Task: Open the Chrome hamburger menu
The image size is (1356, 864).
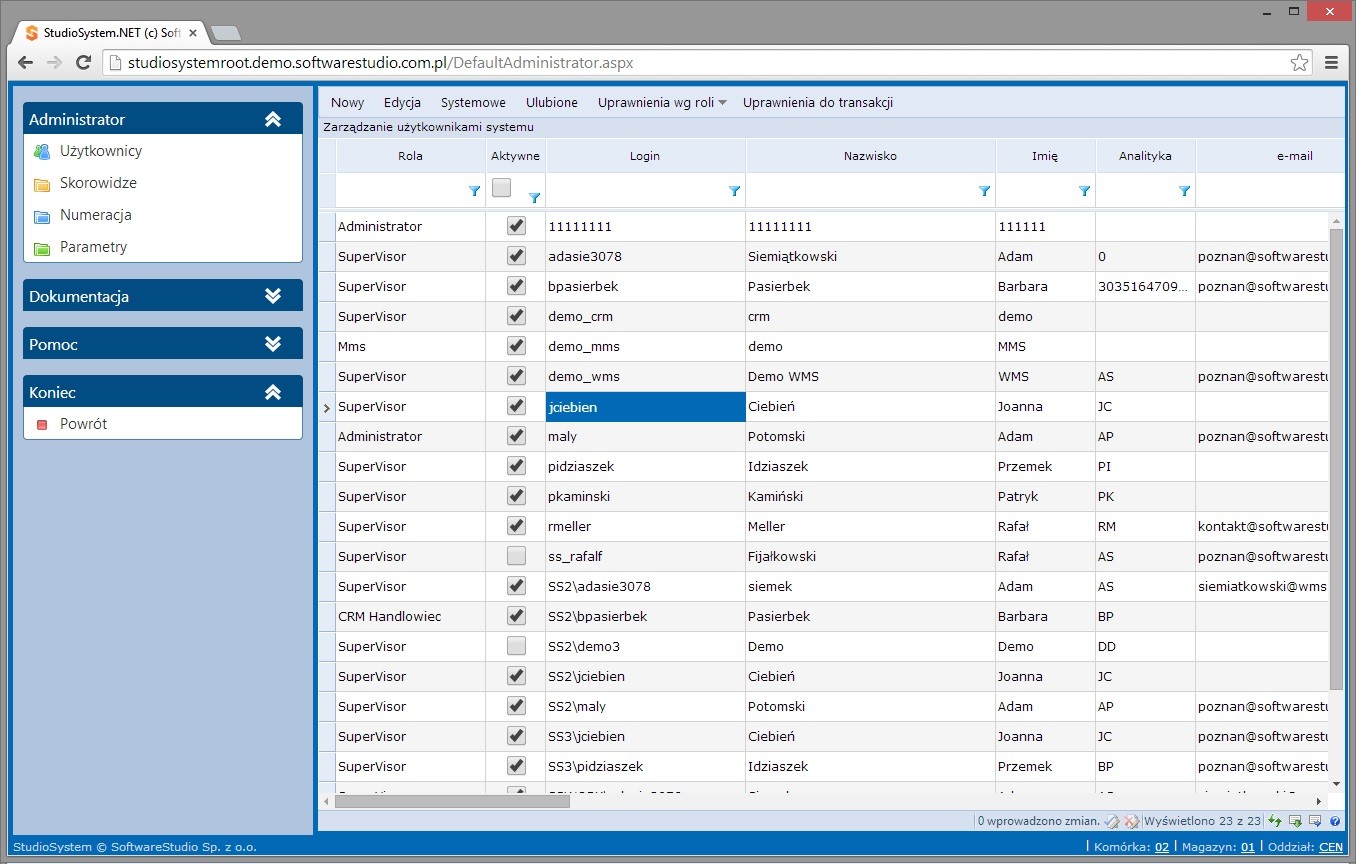Action: [1331, 62]
